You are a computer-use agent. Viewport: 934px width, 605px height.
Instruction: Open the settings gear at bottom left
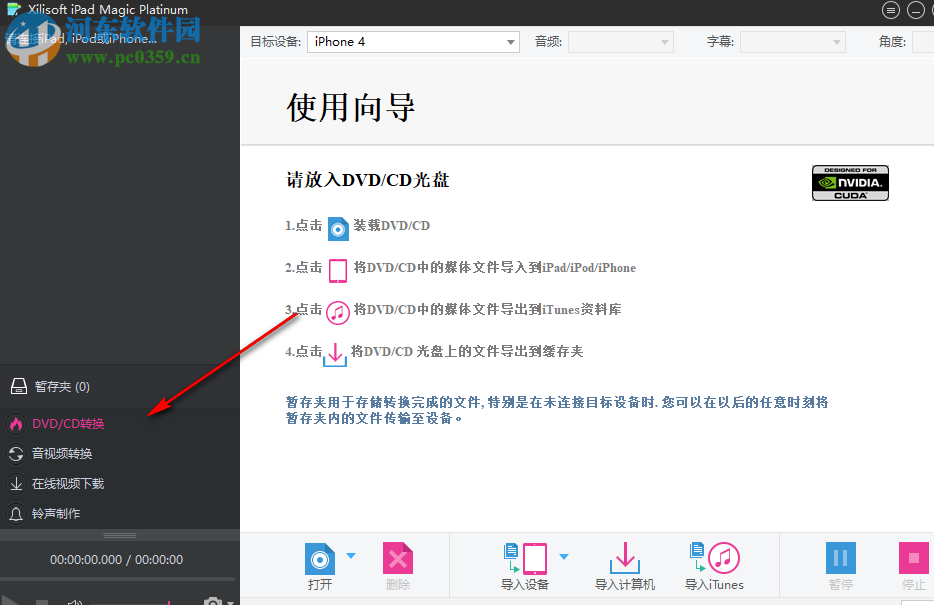pos(213,600)
